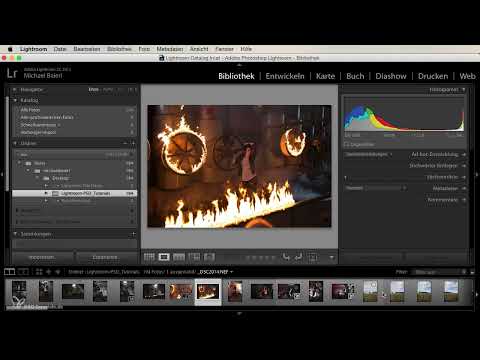Select the Lightroom-PSD_Tutorials folder
The image size is (480, 360).
(74, 193)
